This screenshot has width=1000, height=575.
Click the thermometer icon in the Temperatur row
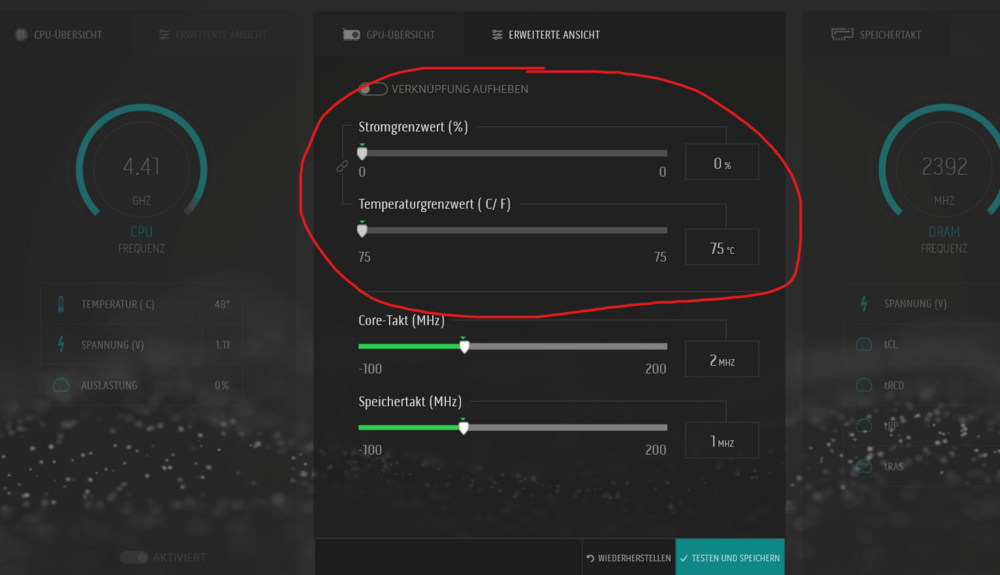pyautogui.click(x=61, y=304)
